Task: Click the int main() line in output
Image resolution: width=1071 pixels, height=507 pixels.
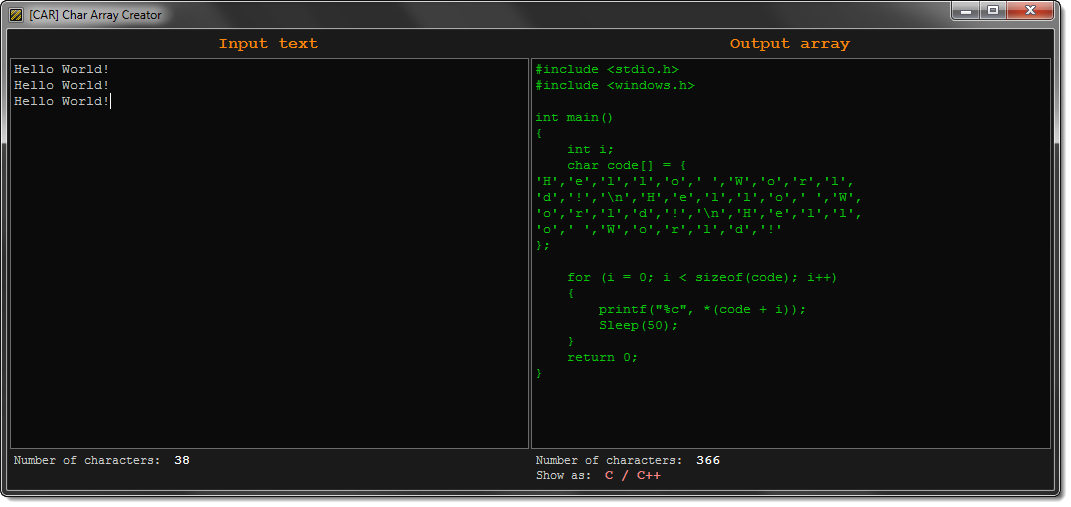Action: click(573, 117)
